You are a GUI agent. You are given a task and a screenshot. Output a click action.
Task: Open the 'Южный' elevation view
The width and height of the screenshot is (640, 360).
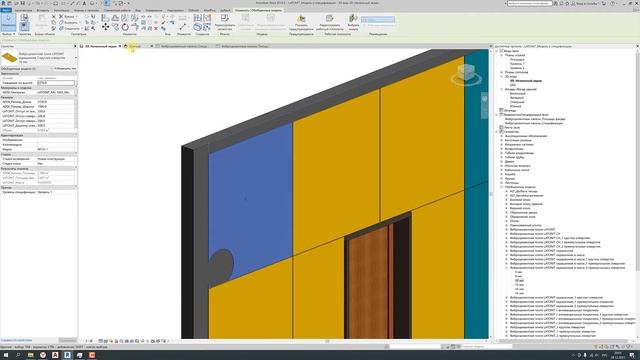tap(516, 106)
